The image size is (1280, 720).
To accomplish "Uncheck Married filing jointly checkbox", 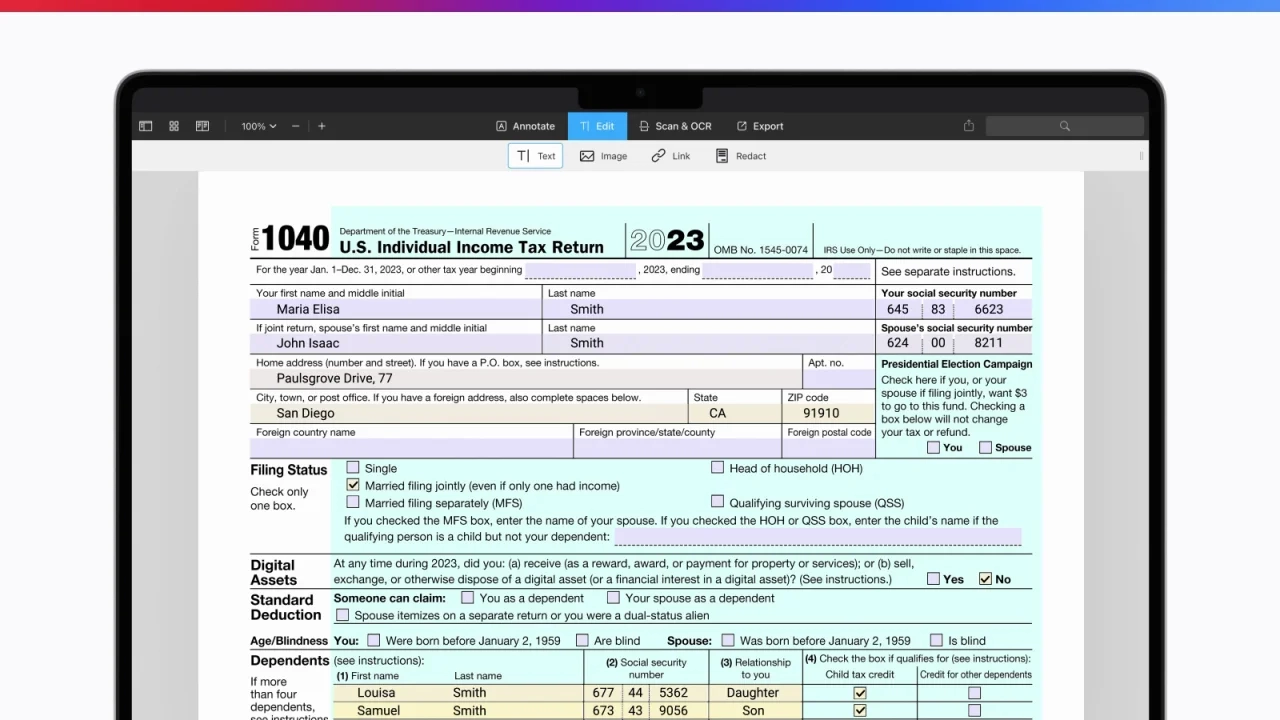I will coord(353,485).
